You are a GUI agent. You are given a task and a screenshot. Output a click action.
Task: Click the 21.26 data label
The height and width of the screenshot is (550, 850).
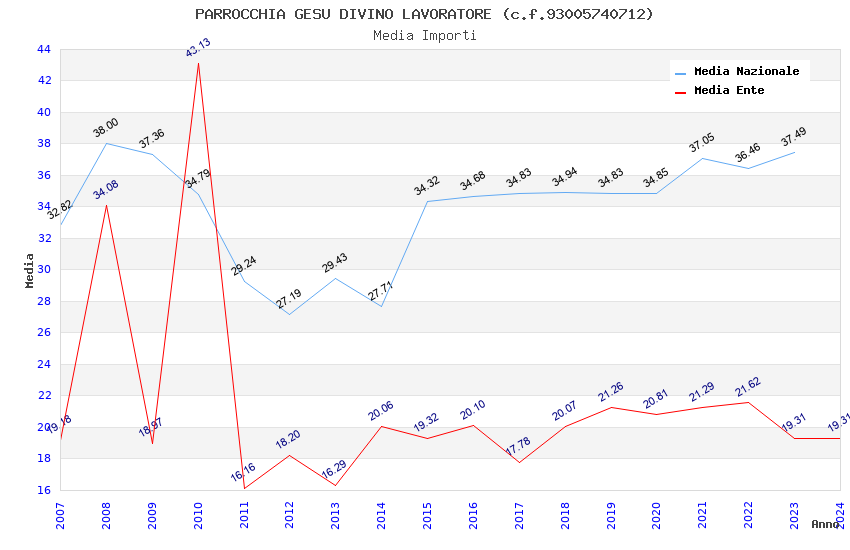click(x=610, y=392)
